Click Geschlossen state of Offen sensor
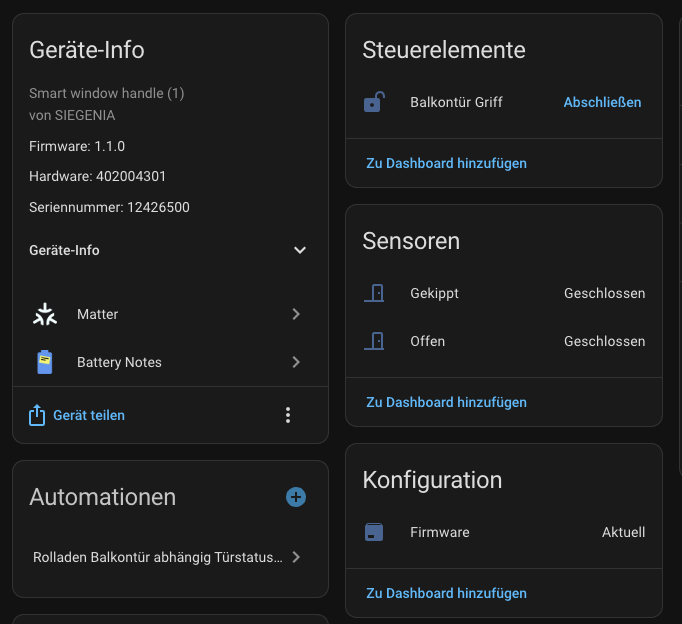This screenshot has height=624, width=682. 605,341
